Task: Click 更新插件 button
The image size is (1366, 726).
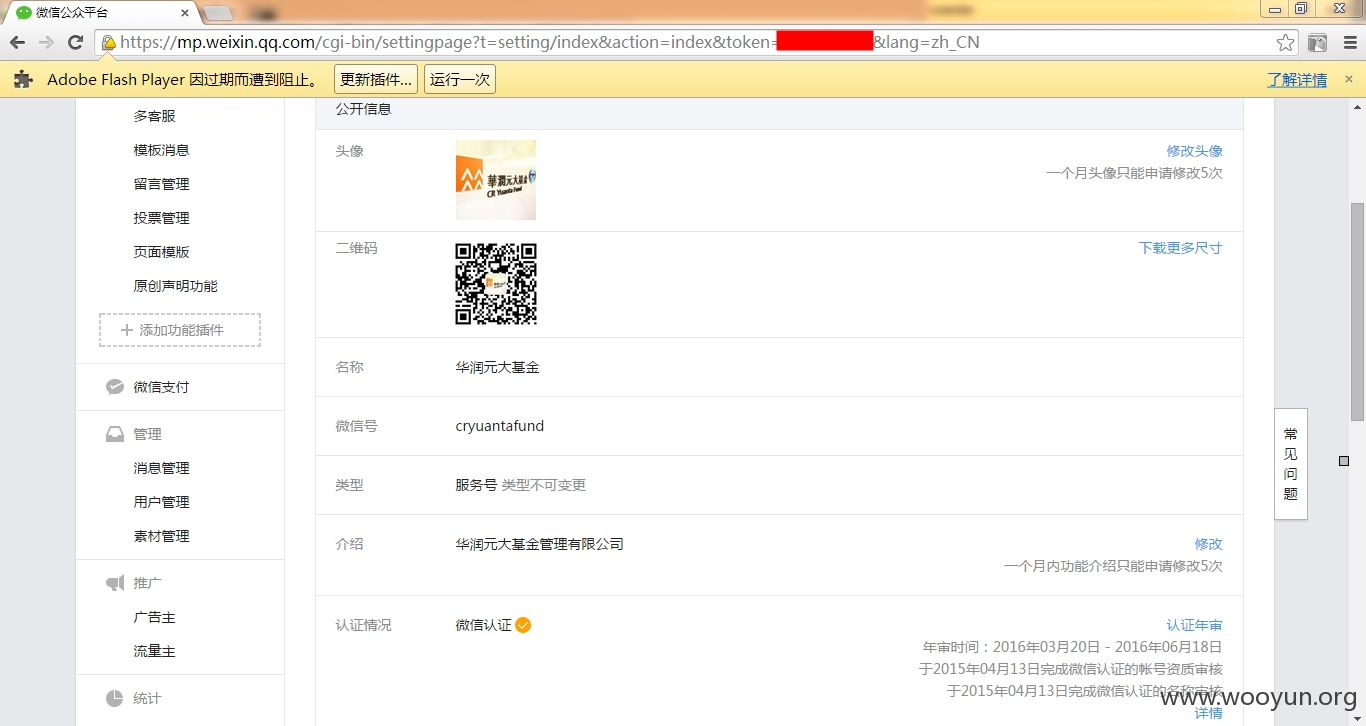Action: coord(375,80)
